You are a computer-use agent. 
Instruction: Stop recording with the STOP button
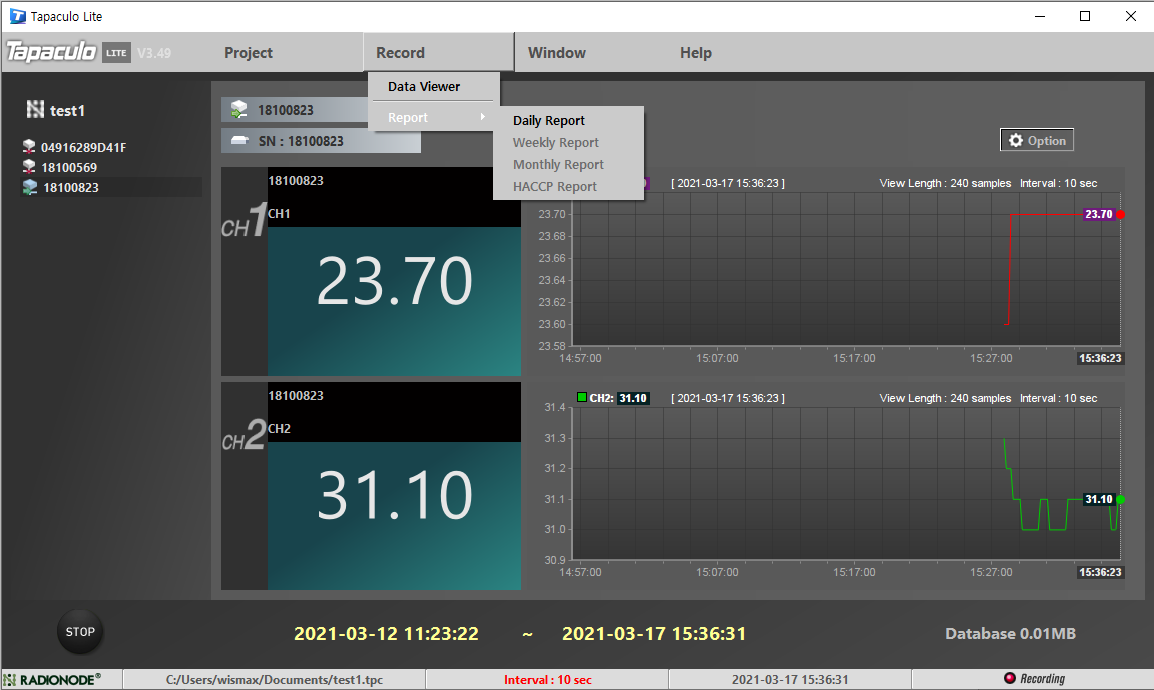click(x=80, y=632)
